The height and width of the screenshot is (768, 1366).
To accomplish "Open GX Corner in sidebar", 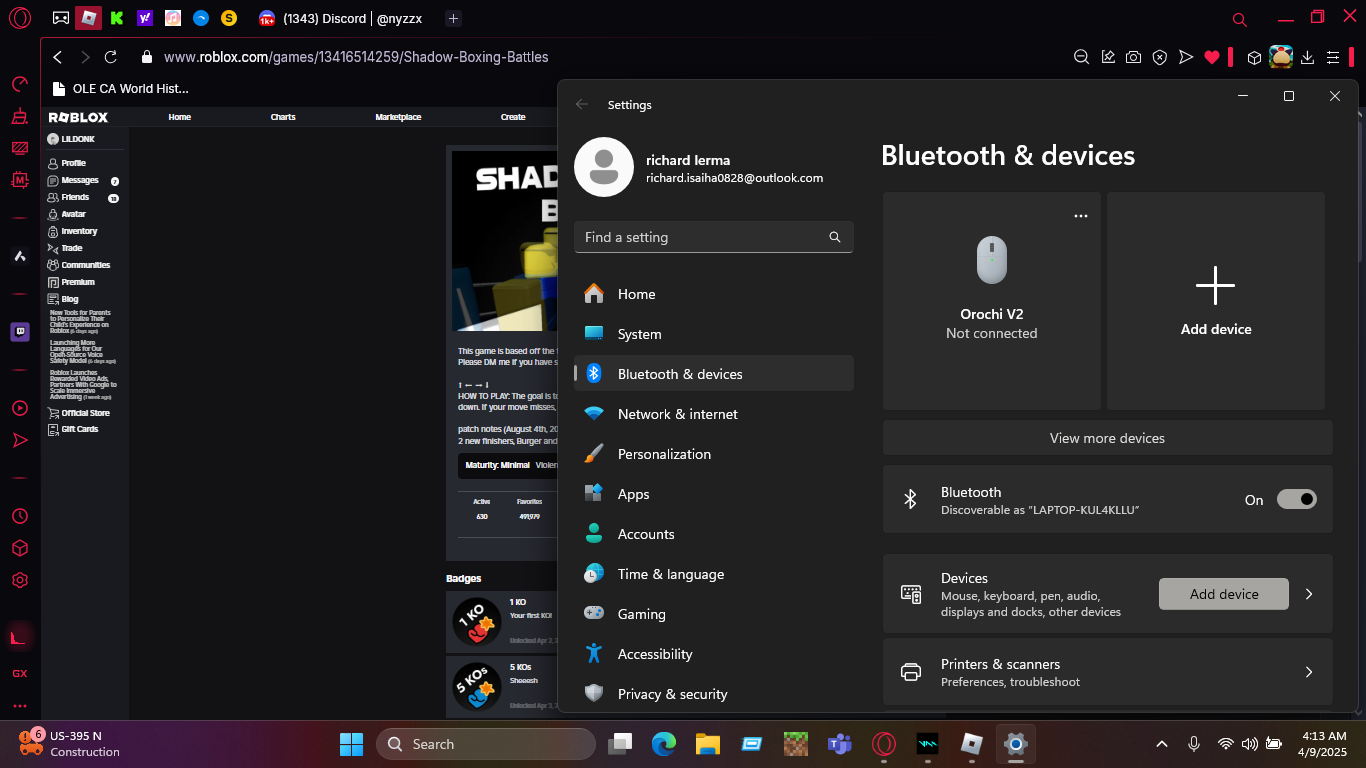I will pyautogui.click(x=20, y=673).
